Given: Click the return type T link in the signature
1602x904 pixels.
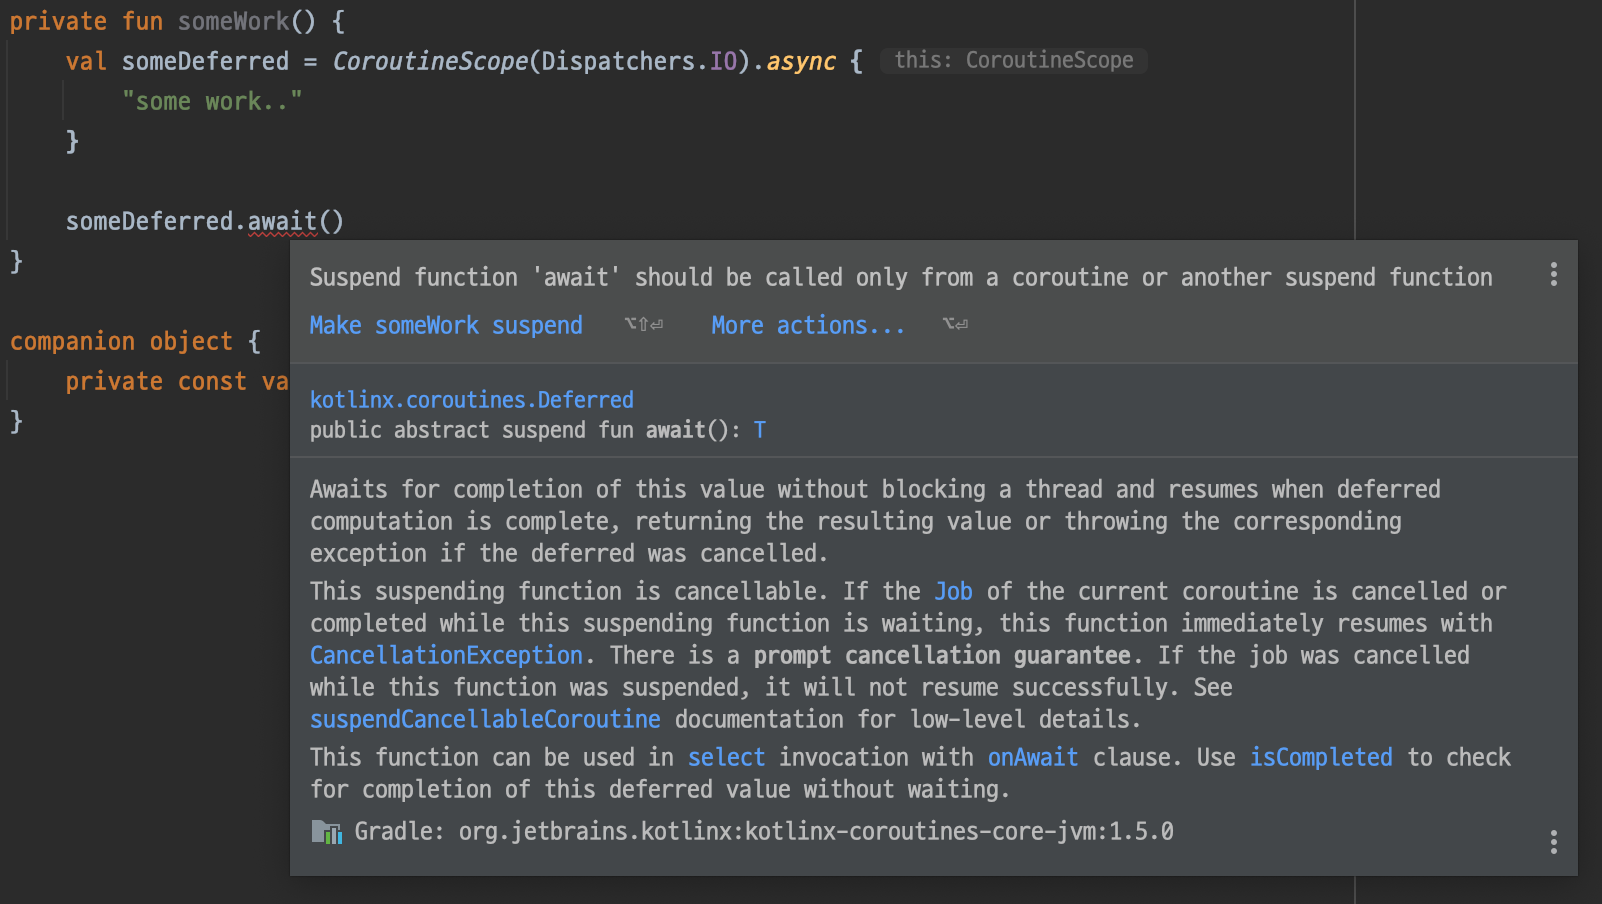Looking at the screenshot, I should (760, 430).
